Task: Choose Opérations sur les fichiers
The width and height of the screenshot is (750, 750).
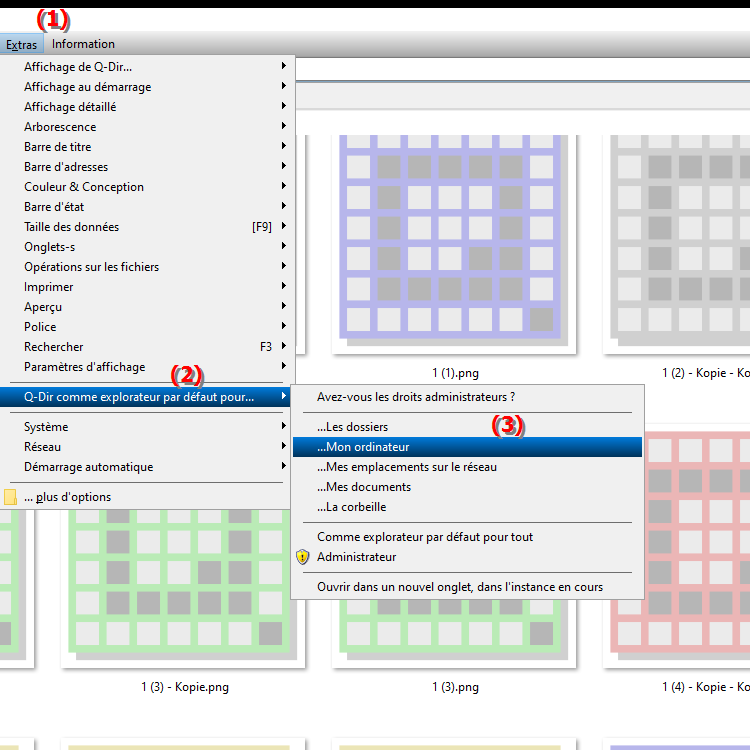Action: [x=147, y=267]
